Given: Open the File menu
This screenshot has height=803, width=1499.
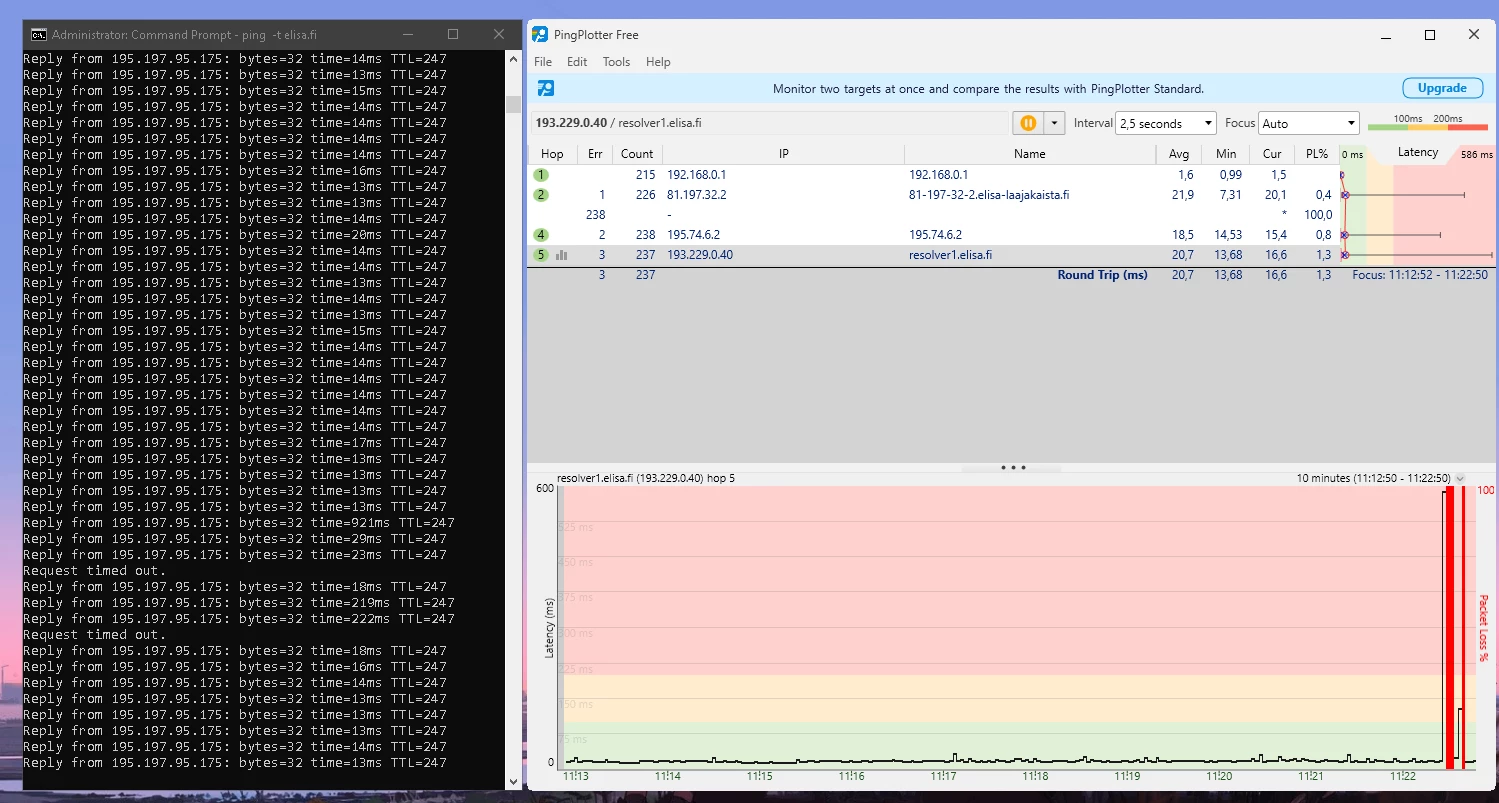Looking at the screenshot, I should tap(543, 62).
